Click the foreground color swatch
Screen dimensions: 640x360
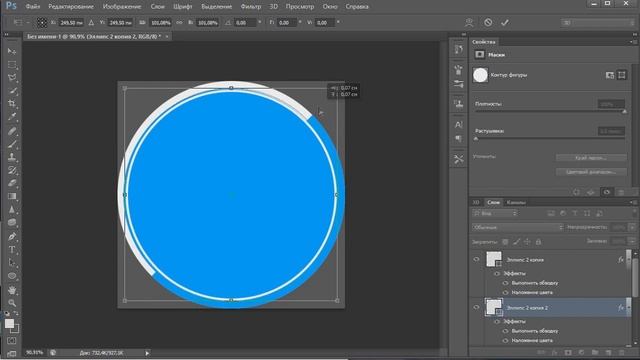[9, 324]
